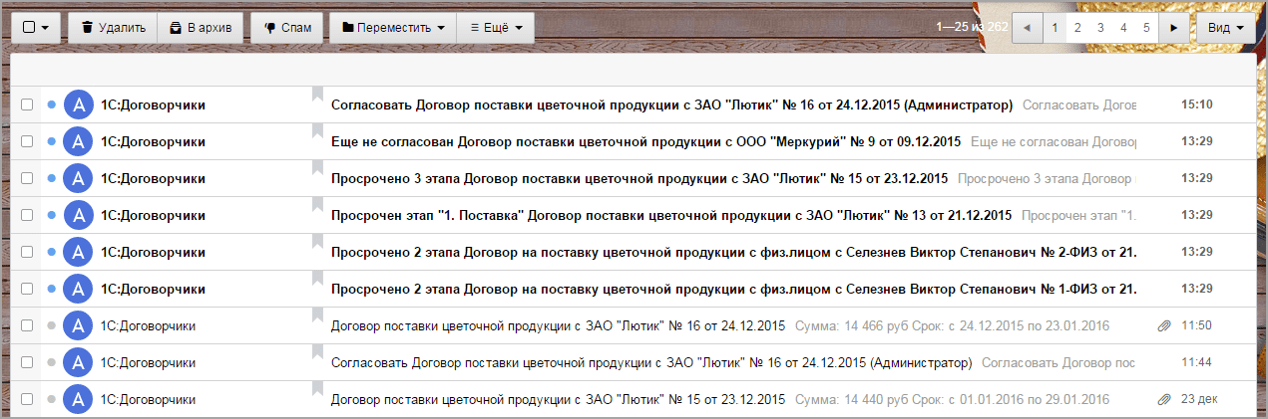Screen dimensions: 1268x419
Task: Select checkbox for the 23 дек email
Action: 28,399
